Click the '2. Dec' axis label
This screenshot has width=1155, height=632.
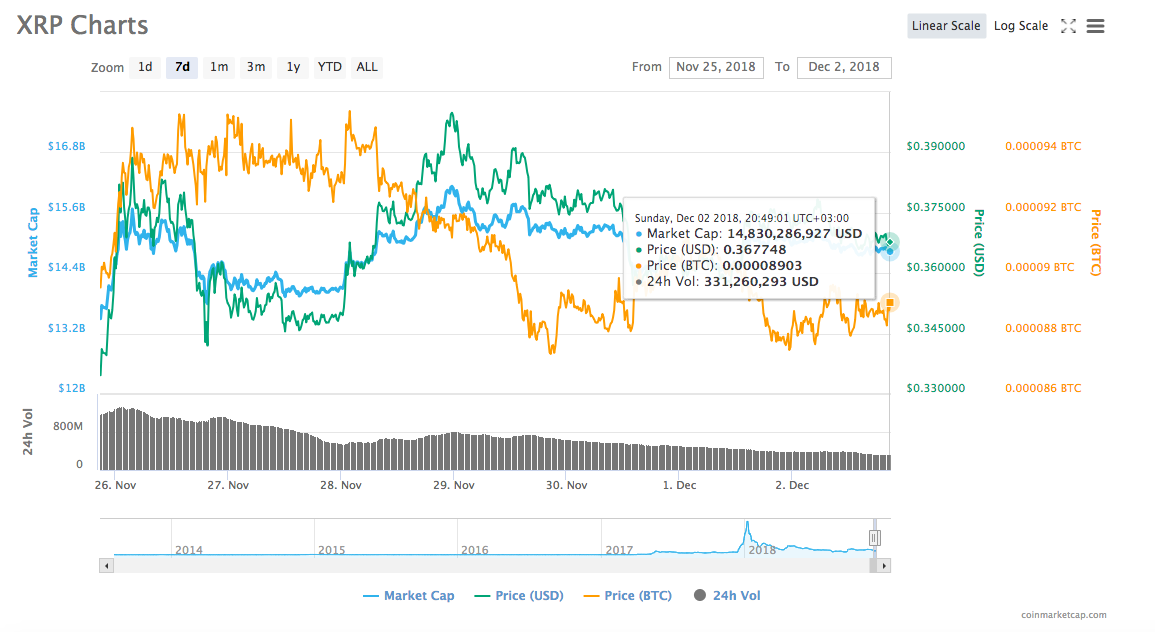[792, 485]
